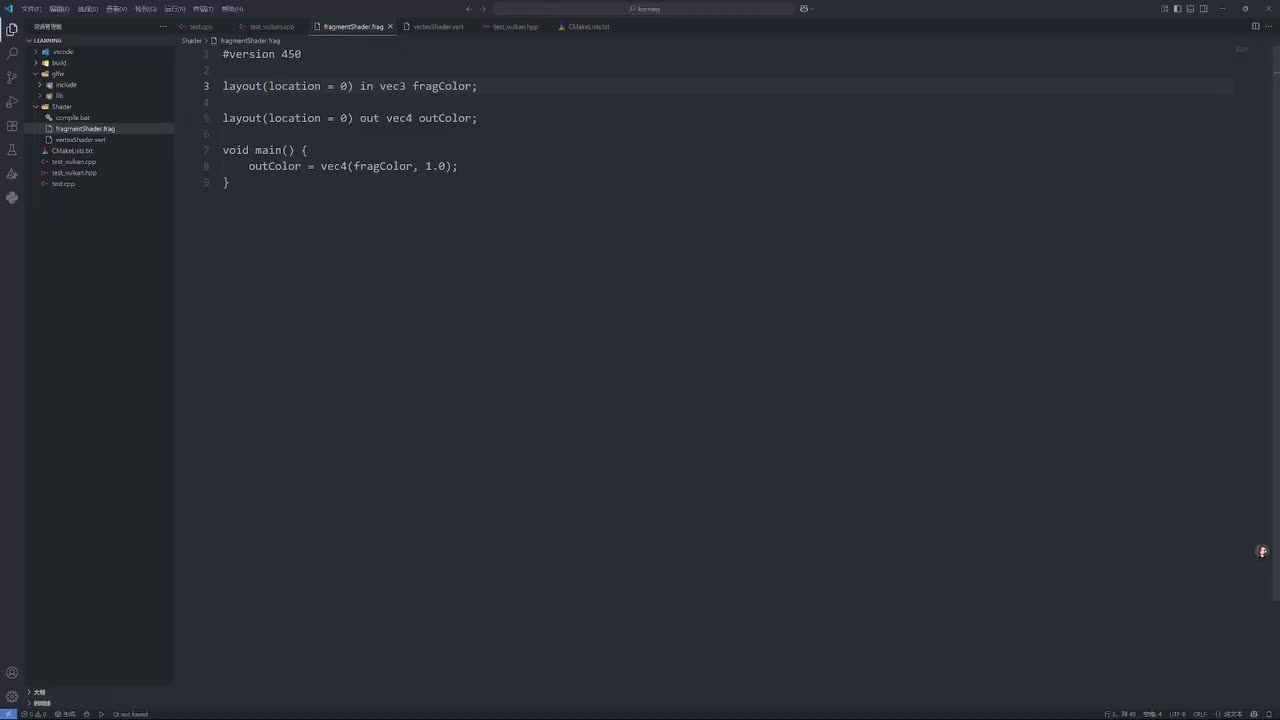Switch to the vertexShader.vert tab

[438, 27]
